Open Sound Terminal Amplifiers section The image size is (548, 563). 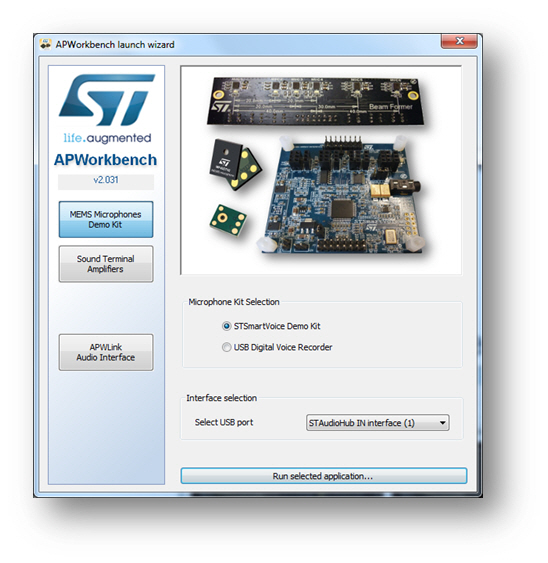pyautogui.click(x=106, y=264)
